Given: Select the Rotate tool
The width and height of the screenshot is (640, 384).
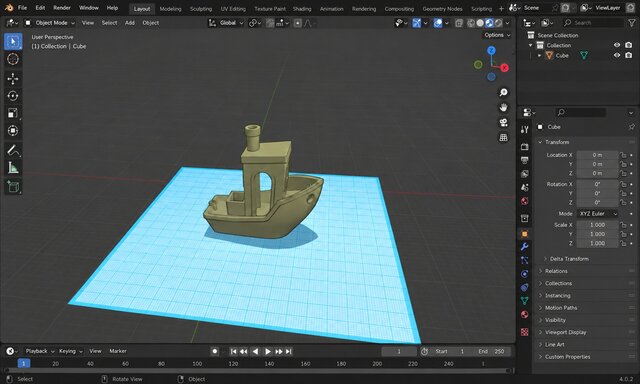Looking at the screenshot, I should pos(13,96).
